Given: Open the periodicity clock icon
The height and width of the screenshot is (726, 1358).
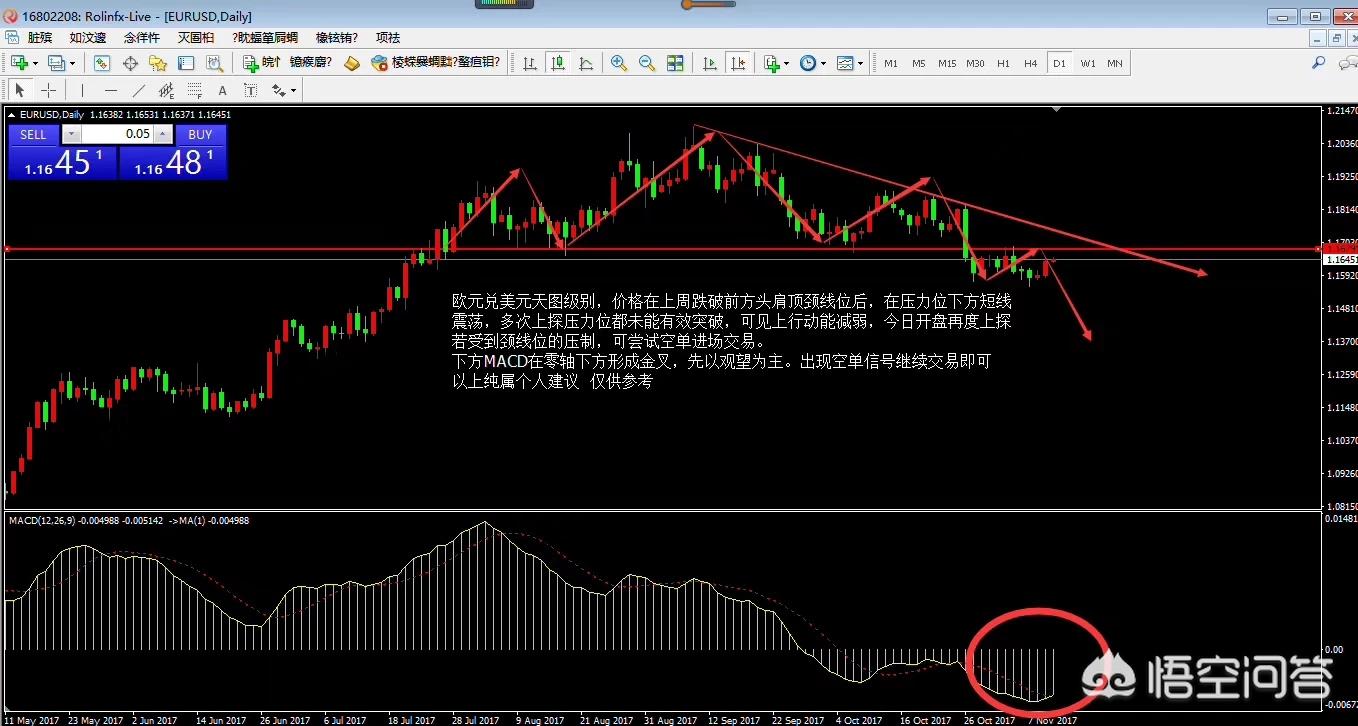Looking at the screenshot, I should coord(808,63).
